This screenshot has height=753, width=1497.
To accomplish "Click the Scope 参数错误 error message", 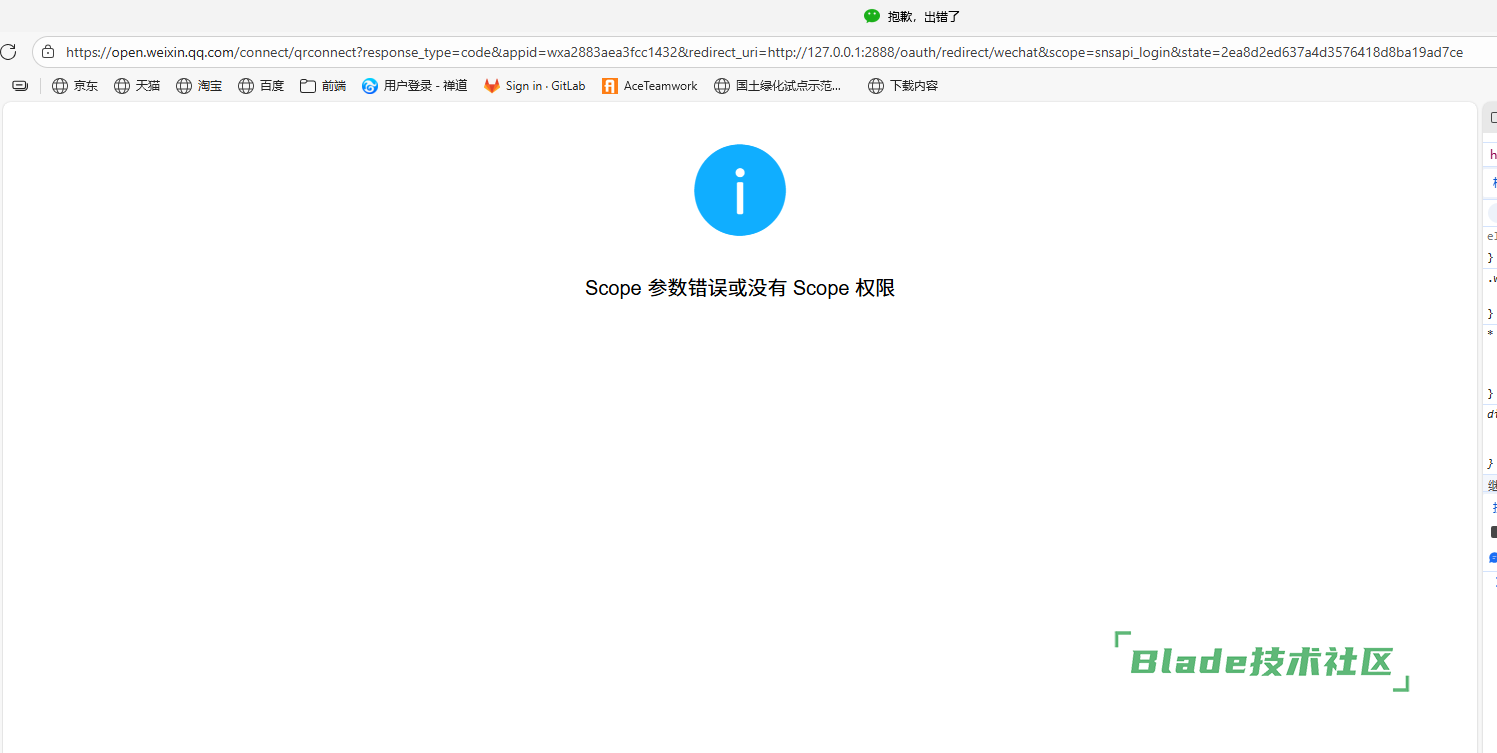I will pos(740,288).
